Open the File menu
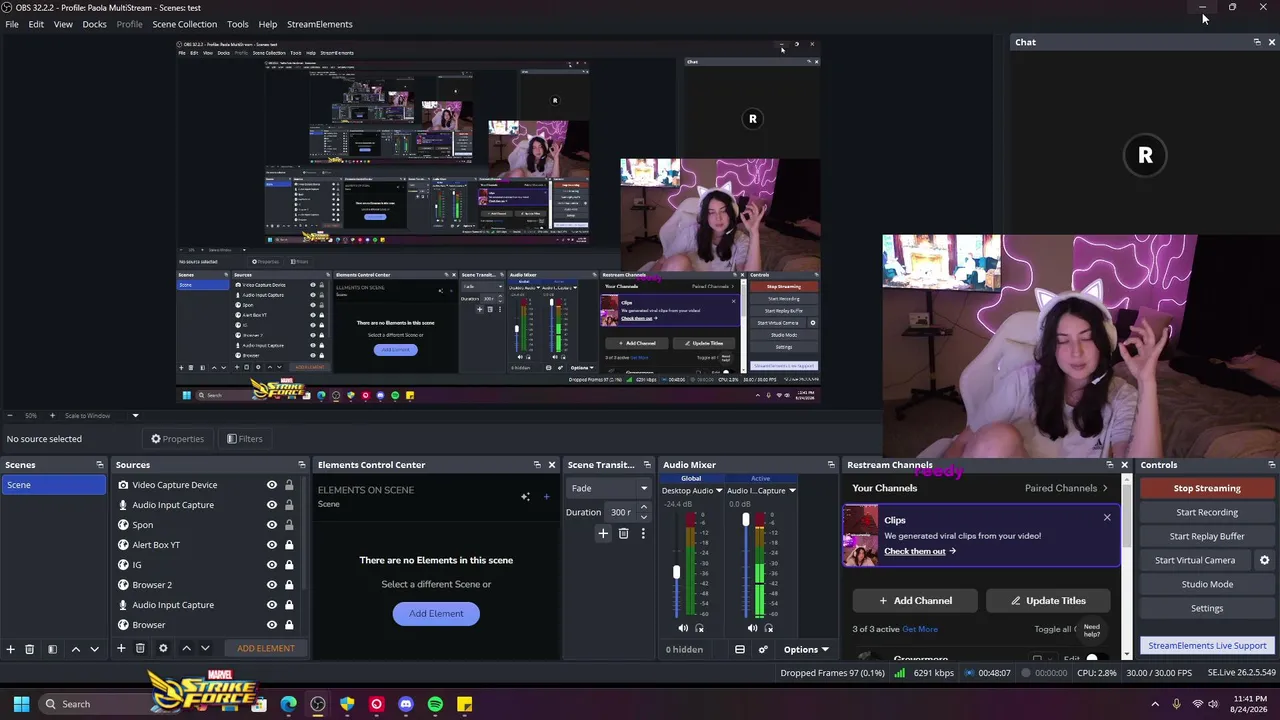 click(x=12, y=24)
